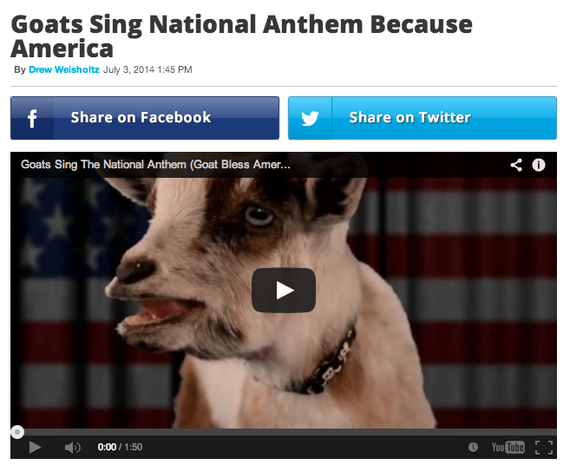570x465 pixels.
Task: Enter fullscreen mode in the video player
Action: (x=544, y=448)
